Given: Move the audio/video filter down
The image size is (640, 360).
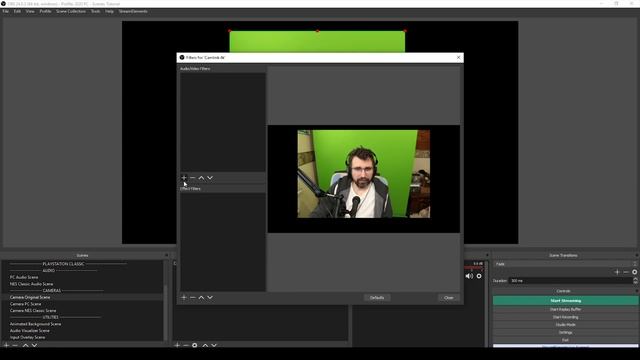Looking at the screenshot, I should click(210, 178).
